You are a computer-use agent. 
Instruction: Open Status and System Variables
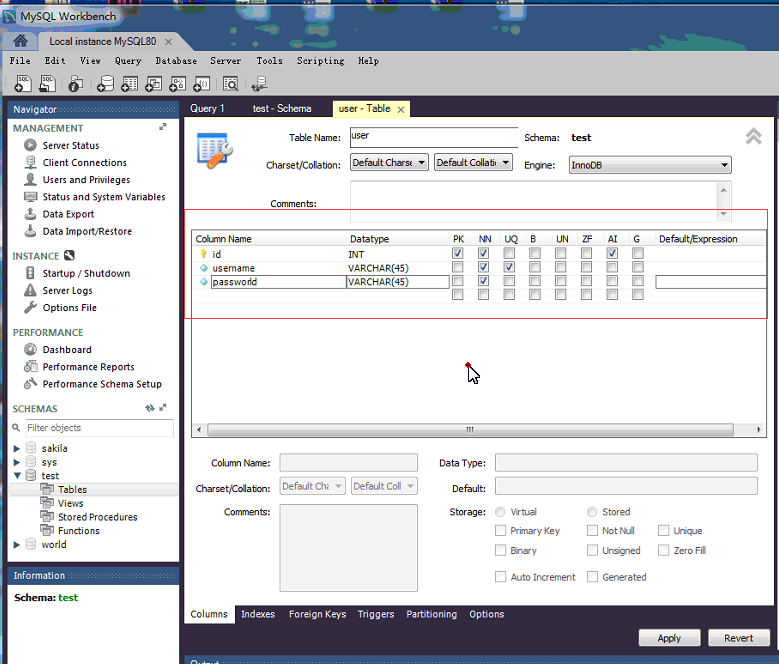click(104, 197)
